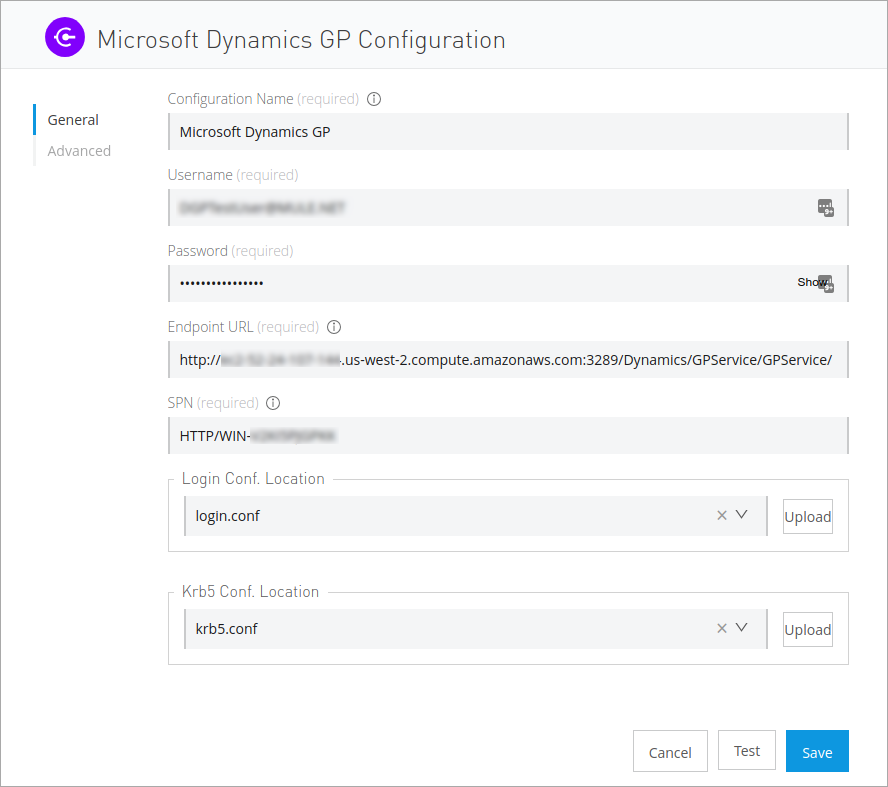Clear the login.conf selection with X
This screenshot has width=888, height=787.
pyautogui.click(x=722, y=516)
